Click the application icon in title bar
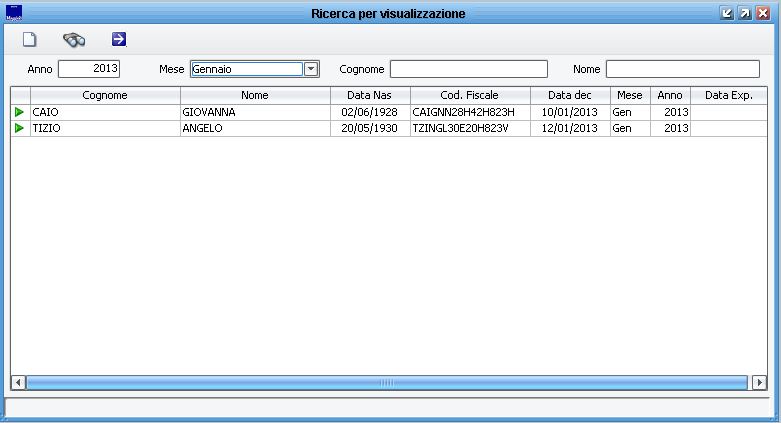Viewport: 781px width, 423px height. pos(13,14)
